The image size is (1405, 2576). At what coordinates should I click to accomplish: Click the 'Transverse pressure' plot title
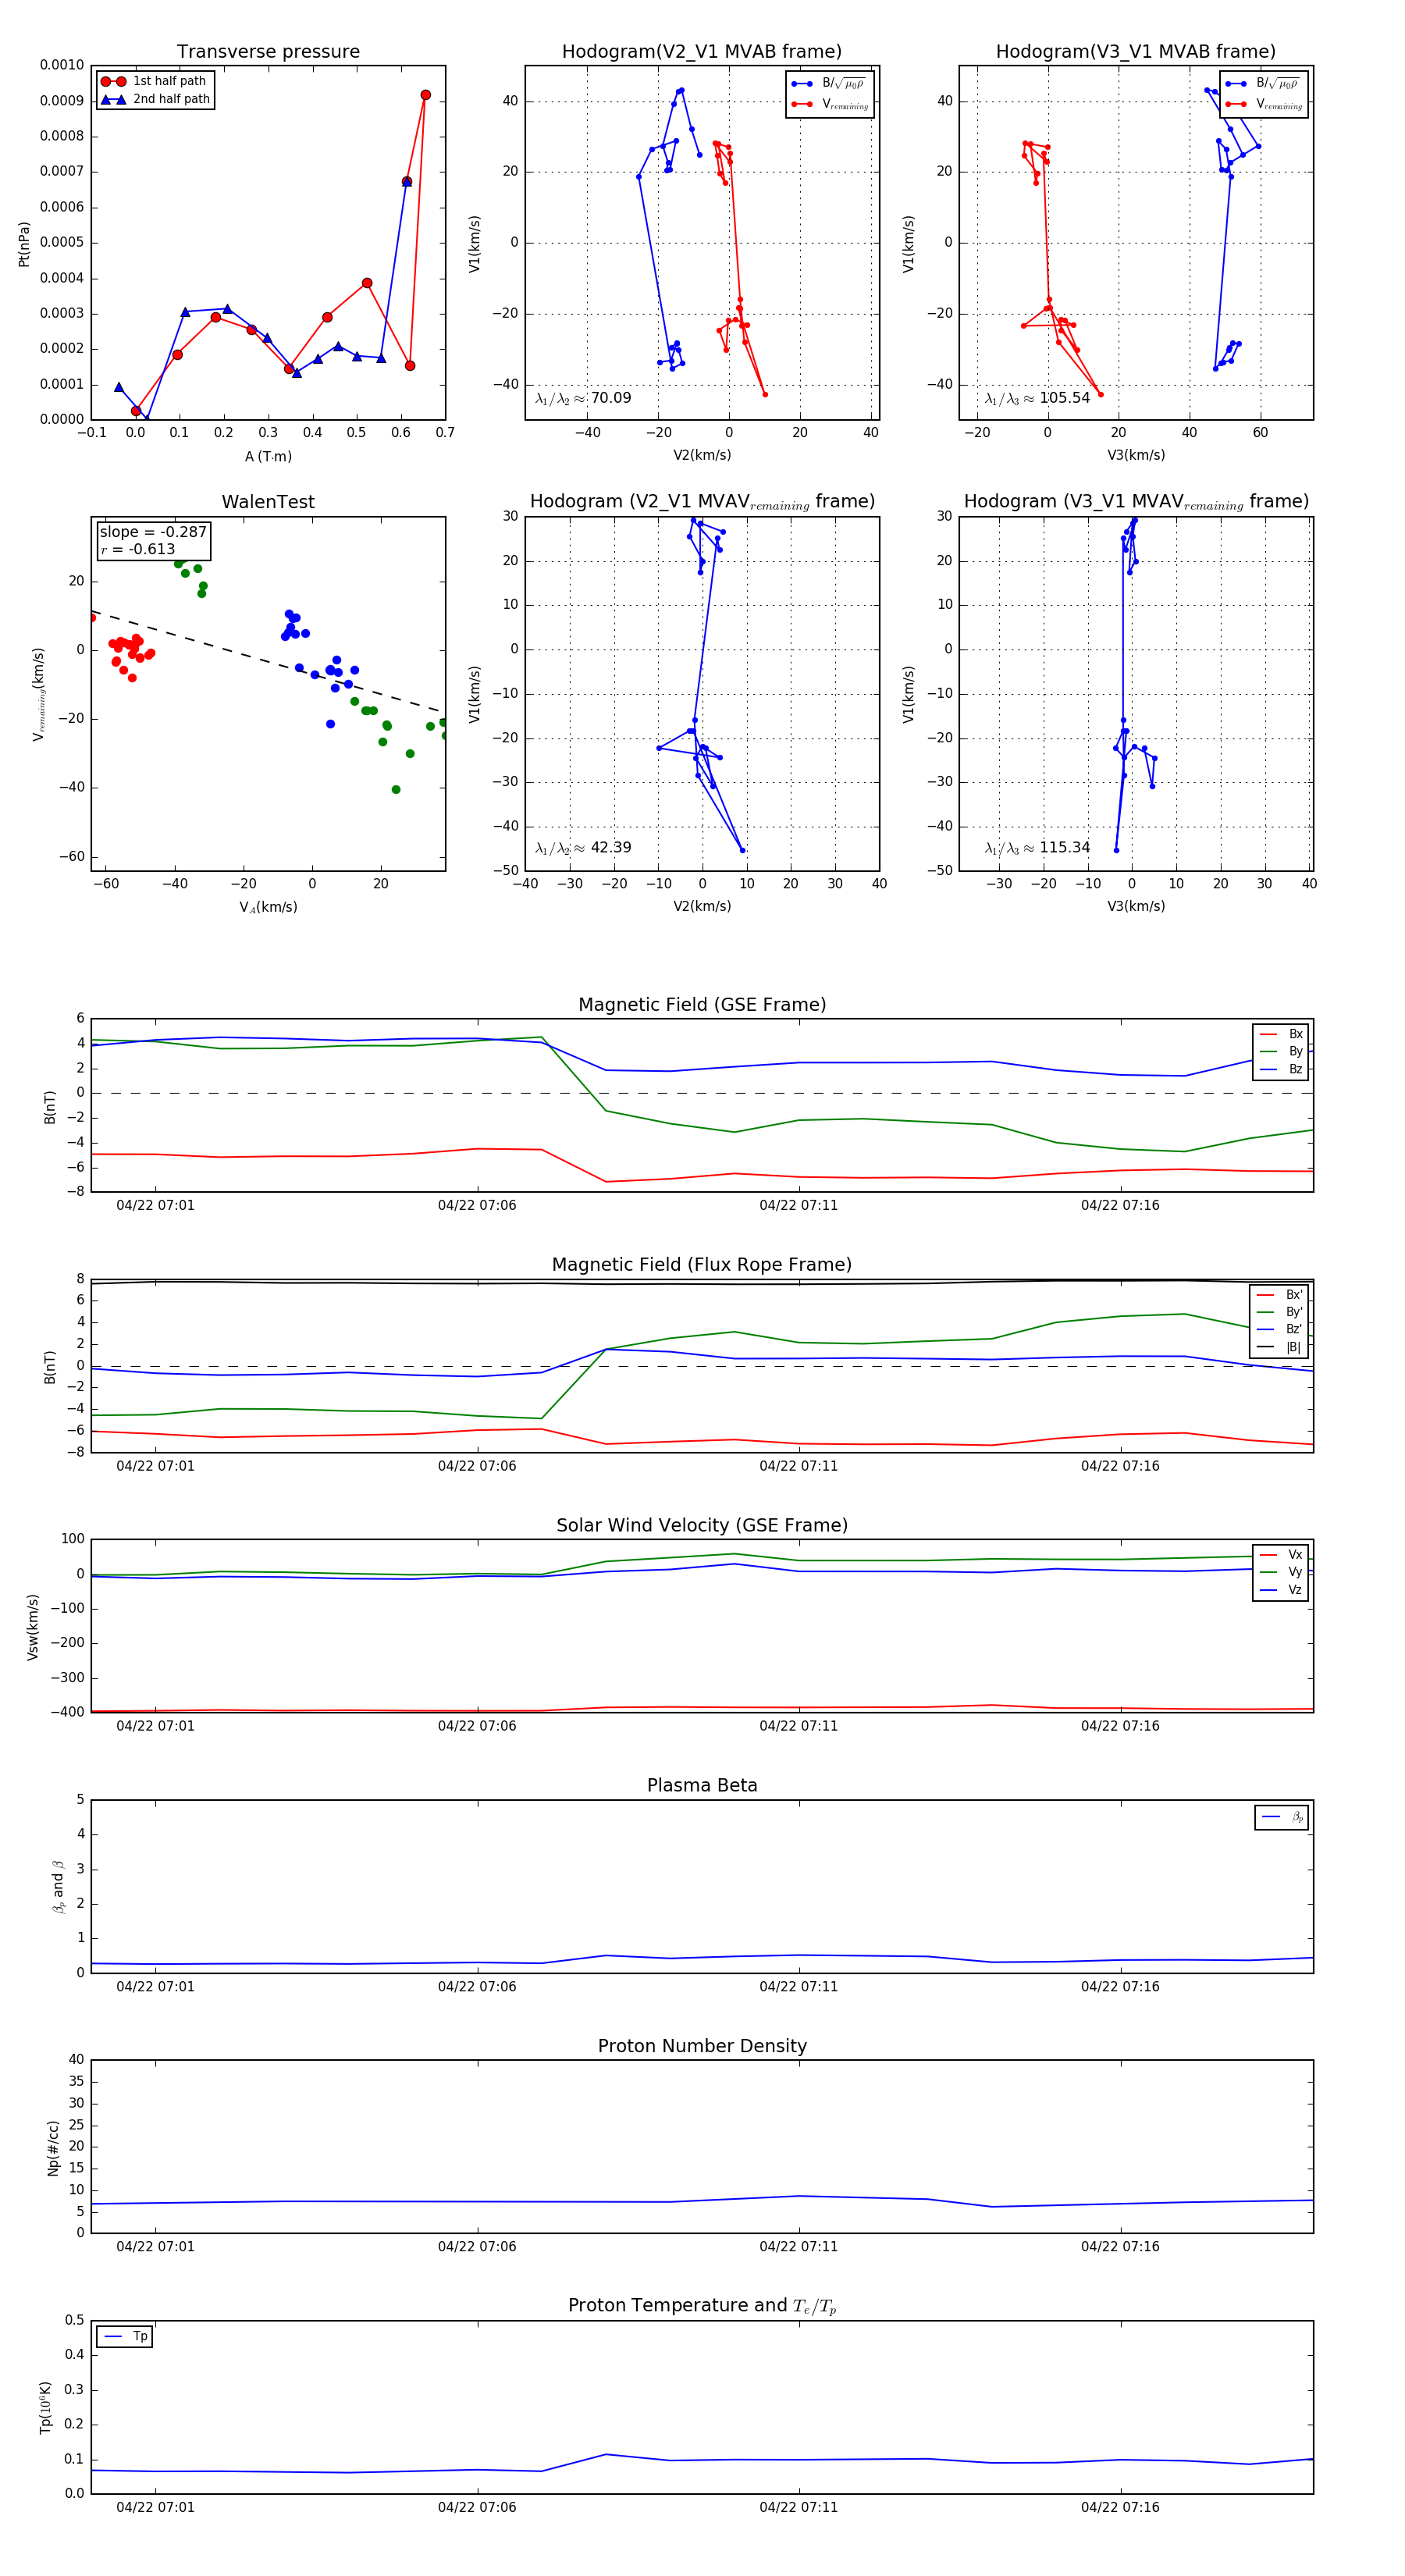tap(268, 52)
